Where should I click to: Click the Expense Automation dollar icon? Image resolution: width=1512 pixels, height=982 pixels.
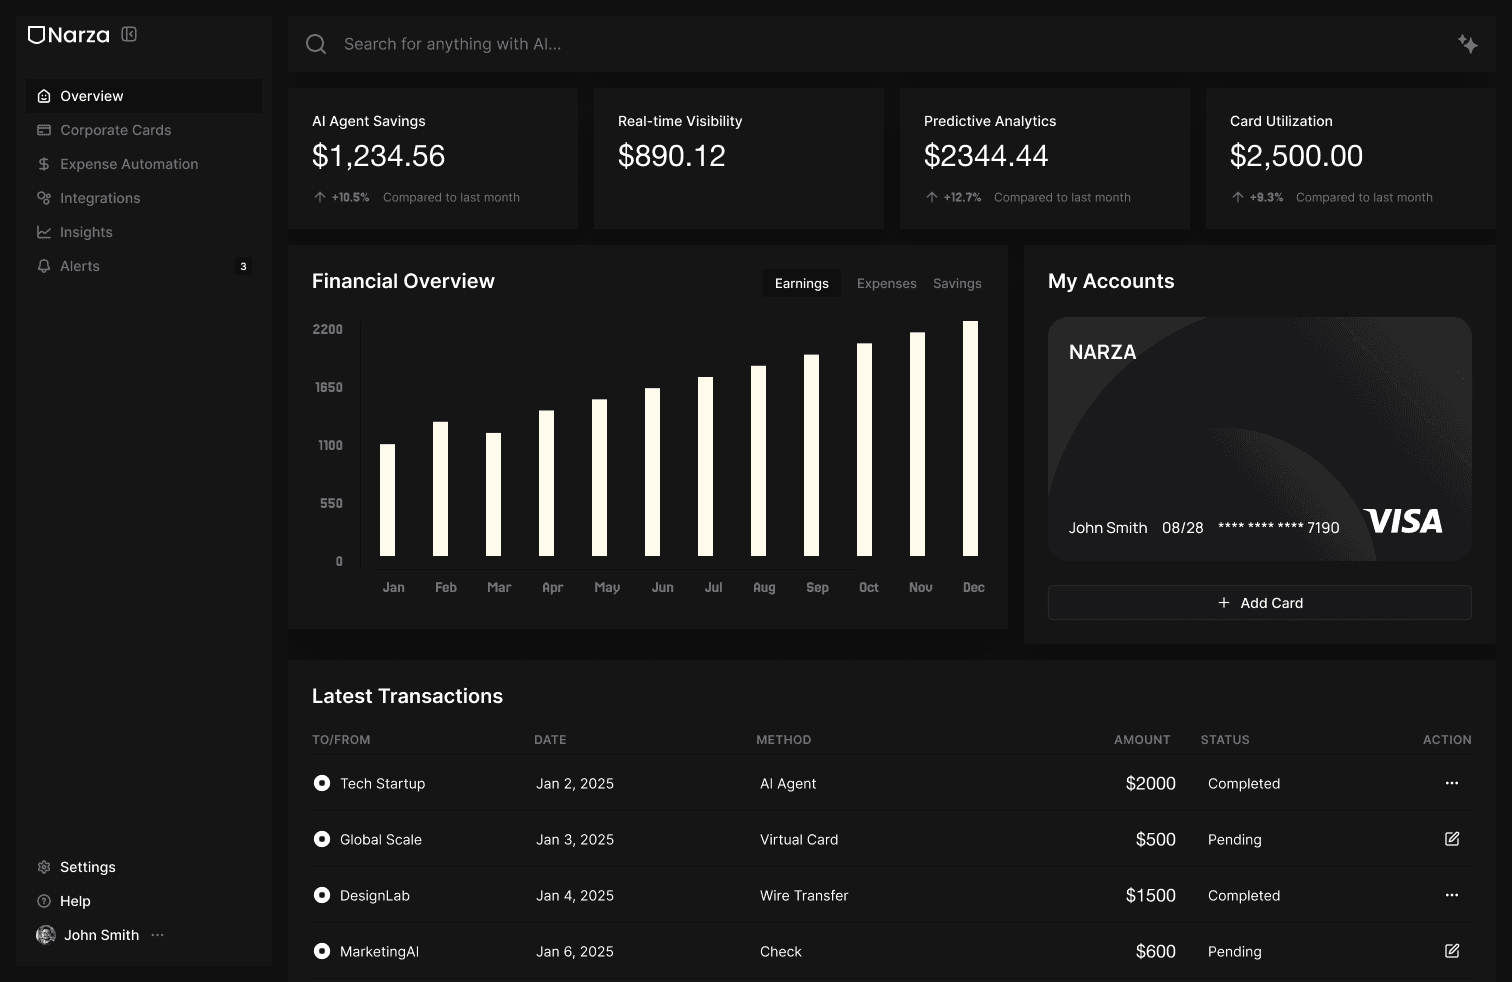tap(44, 164)
